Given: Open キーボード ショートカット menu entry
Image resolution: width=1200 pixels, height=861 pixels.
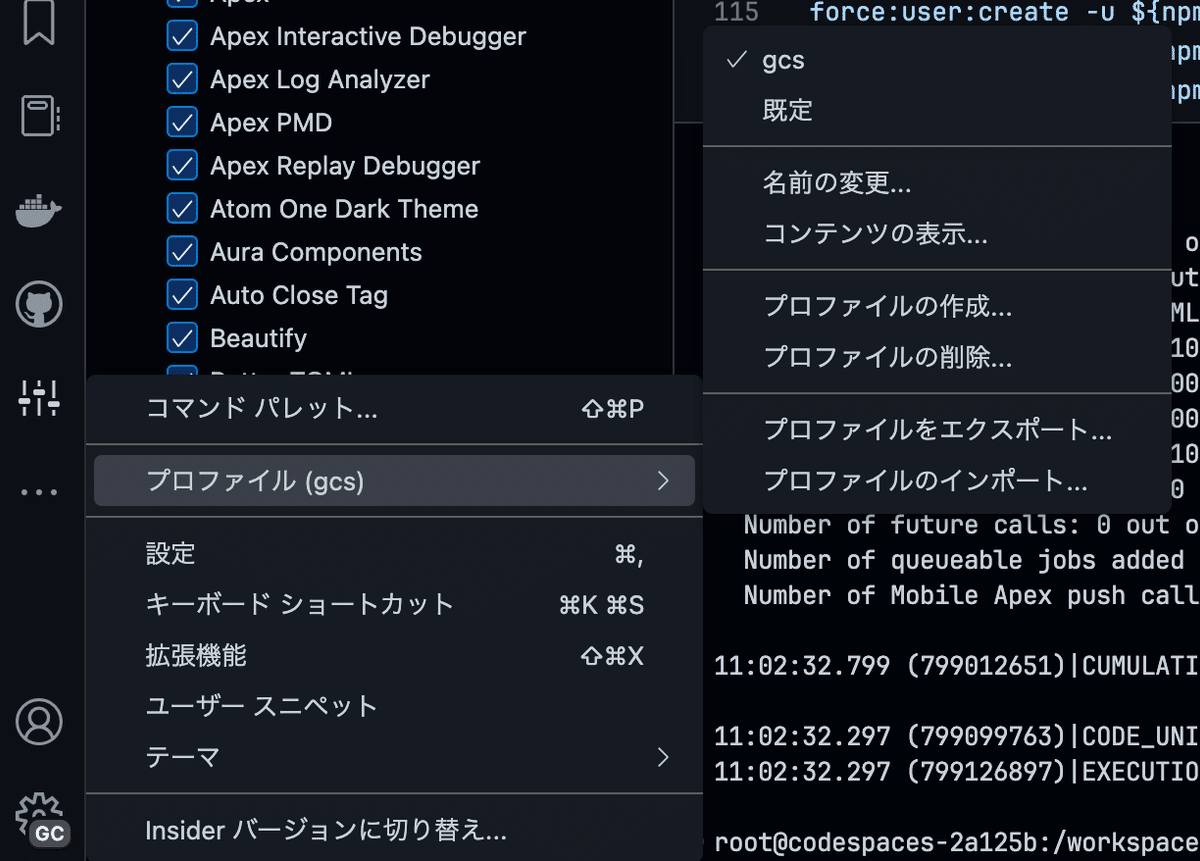Looking at the screenshot, I should [x=394, y=604].
